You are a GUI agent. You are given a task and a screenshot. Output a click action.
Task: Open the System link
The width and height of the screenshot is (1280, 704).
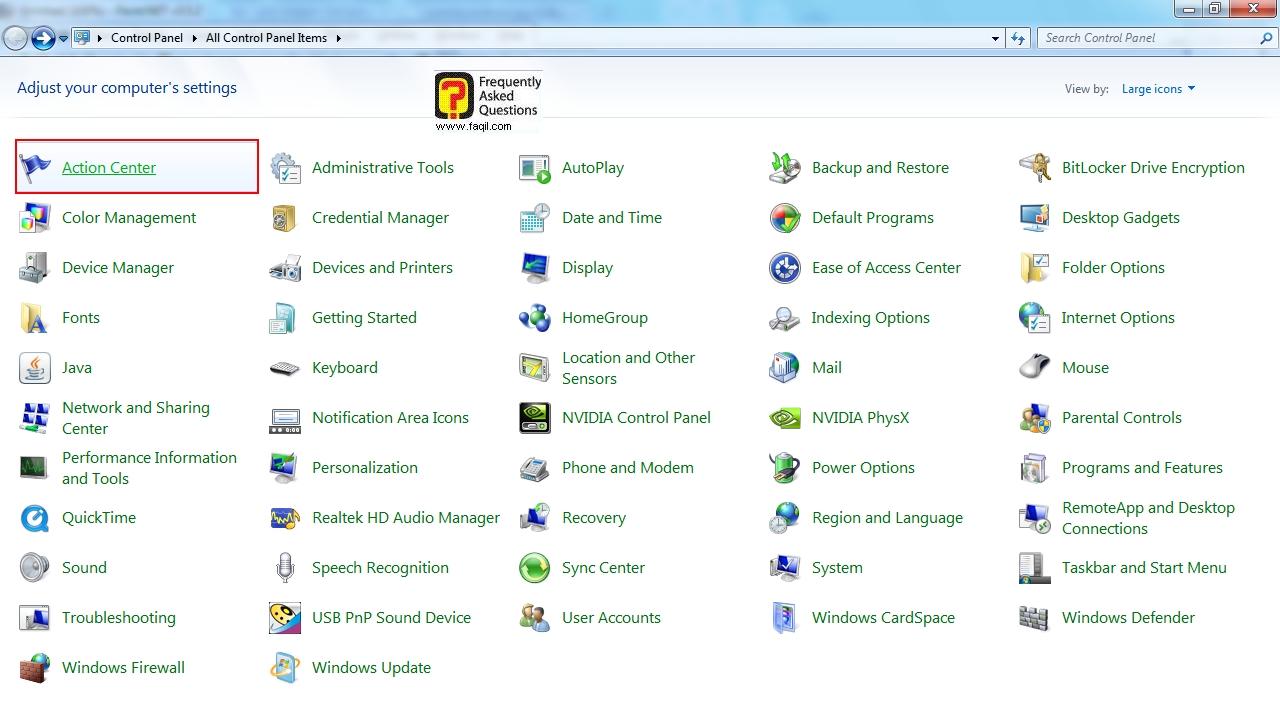point(837,568)
